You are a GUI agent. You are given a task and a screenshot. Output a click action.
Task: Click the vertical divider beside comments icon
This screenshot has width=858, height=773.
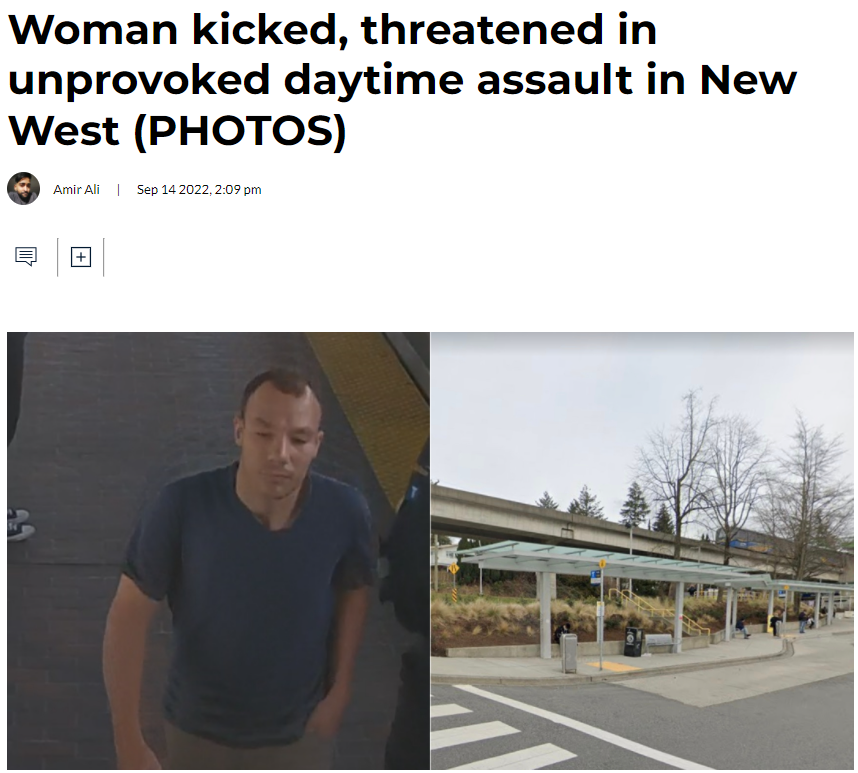tap(57, 257)
